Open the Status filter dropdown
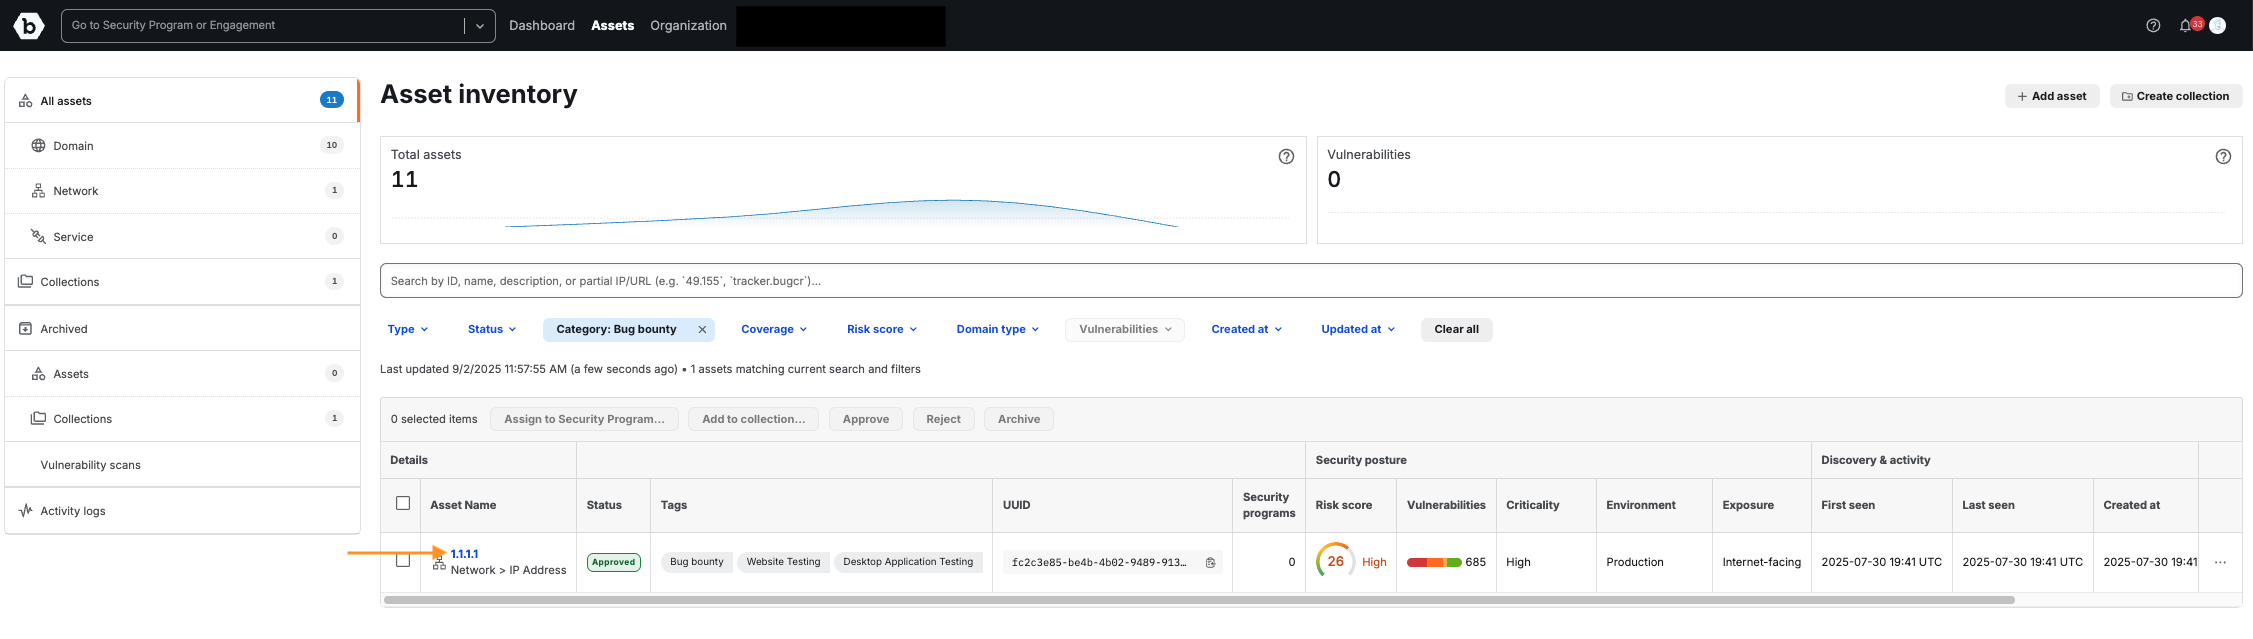Screen dimensions: 2253x639 [x=492, y=330]
